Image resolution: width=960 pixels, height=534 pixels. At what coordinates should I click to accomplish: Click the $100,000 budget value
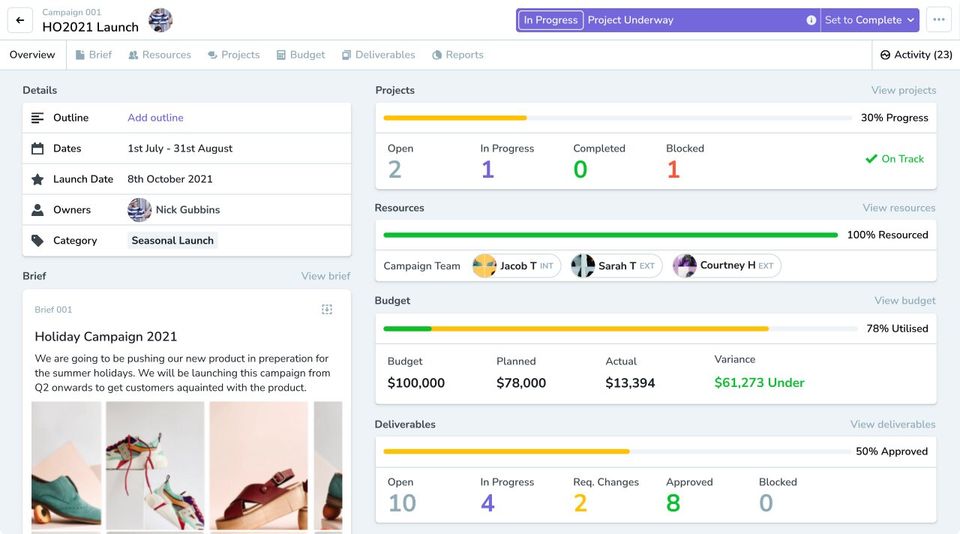coord(416,383)
